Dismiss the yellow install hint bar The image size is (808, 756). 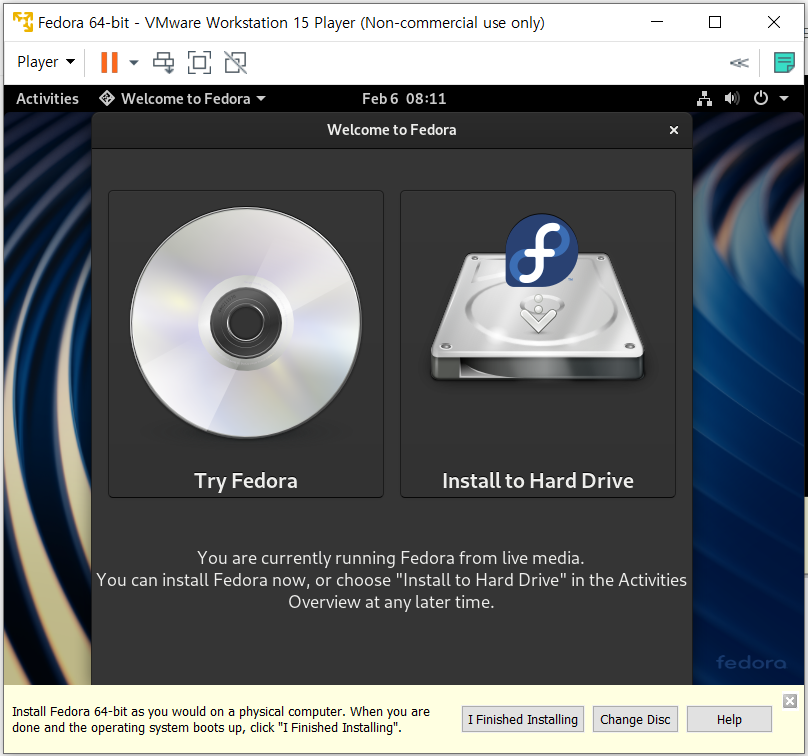[x=790, y=701]
